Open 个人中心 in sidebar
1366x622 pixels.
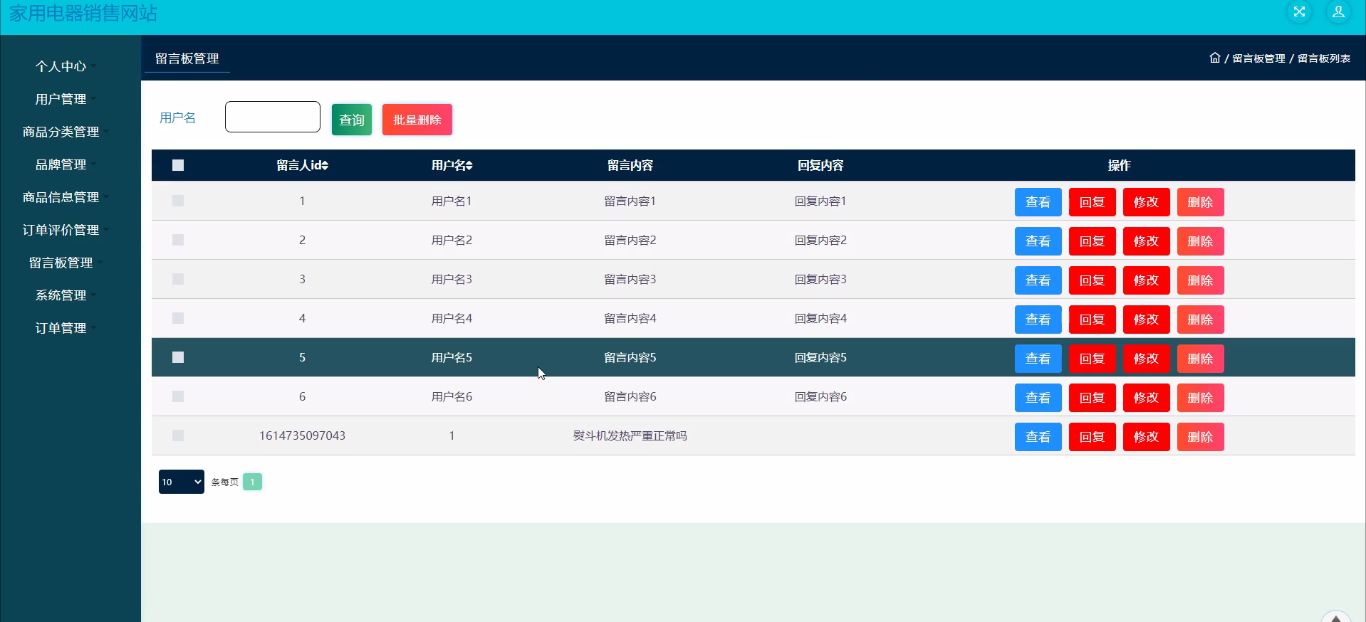(61, 66)
